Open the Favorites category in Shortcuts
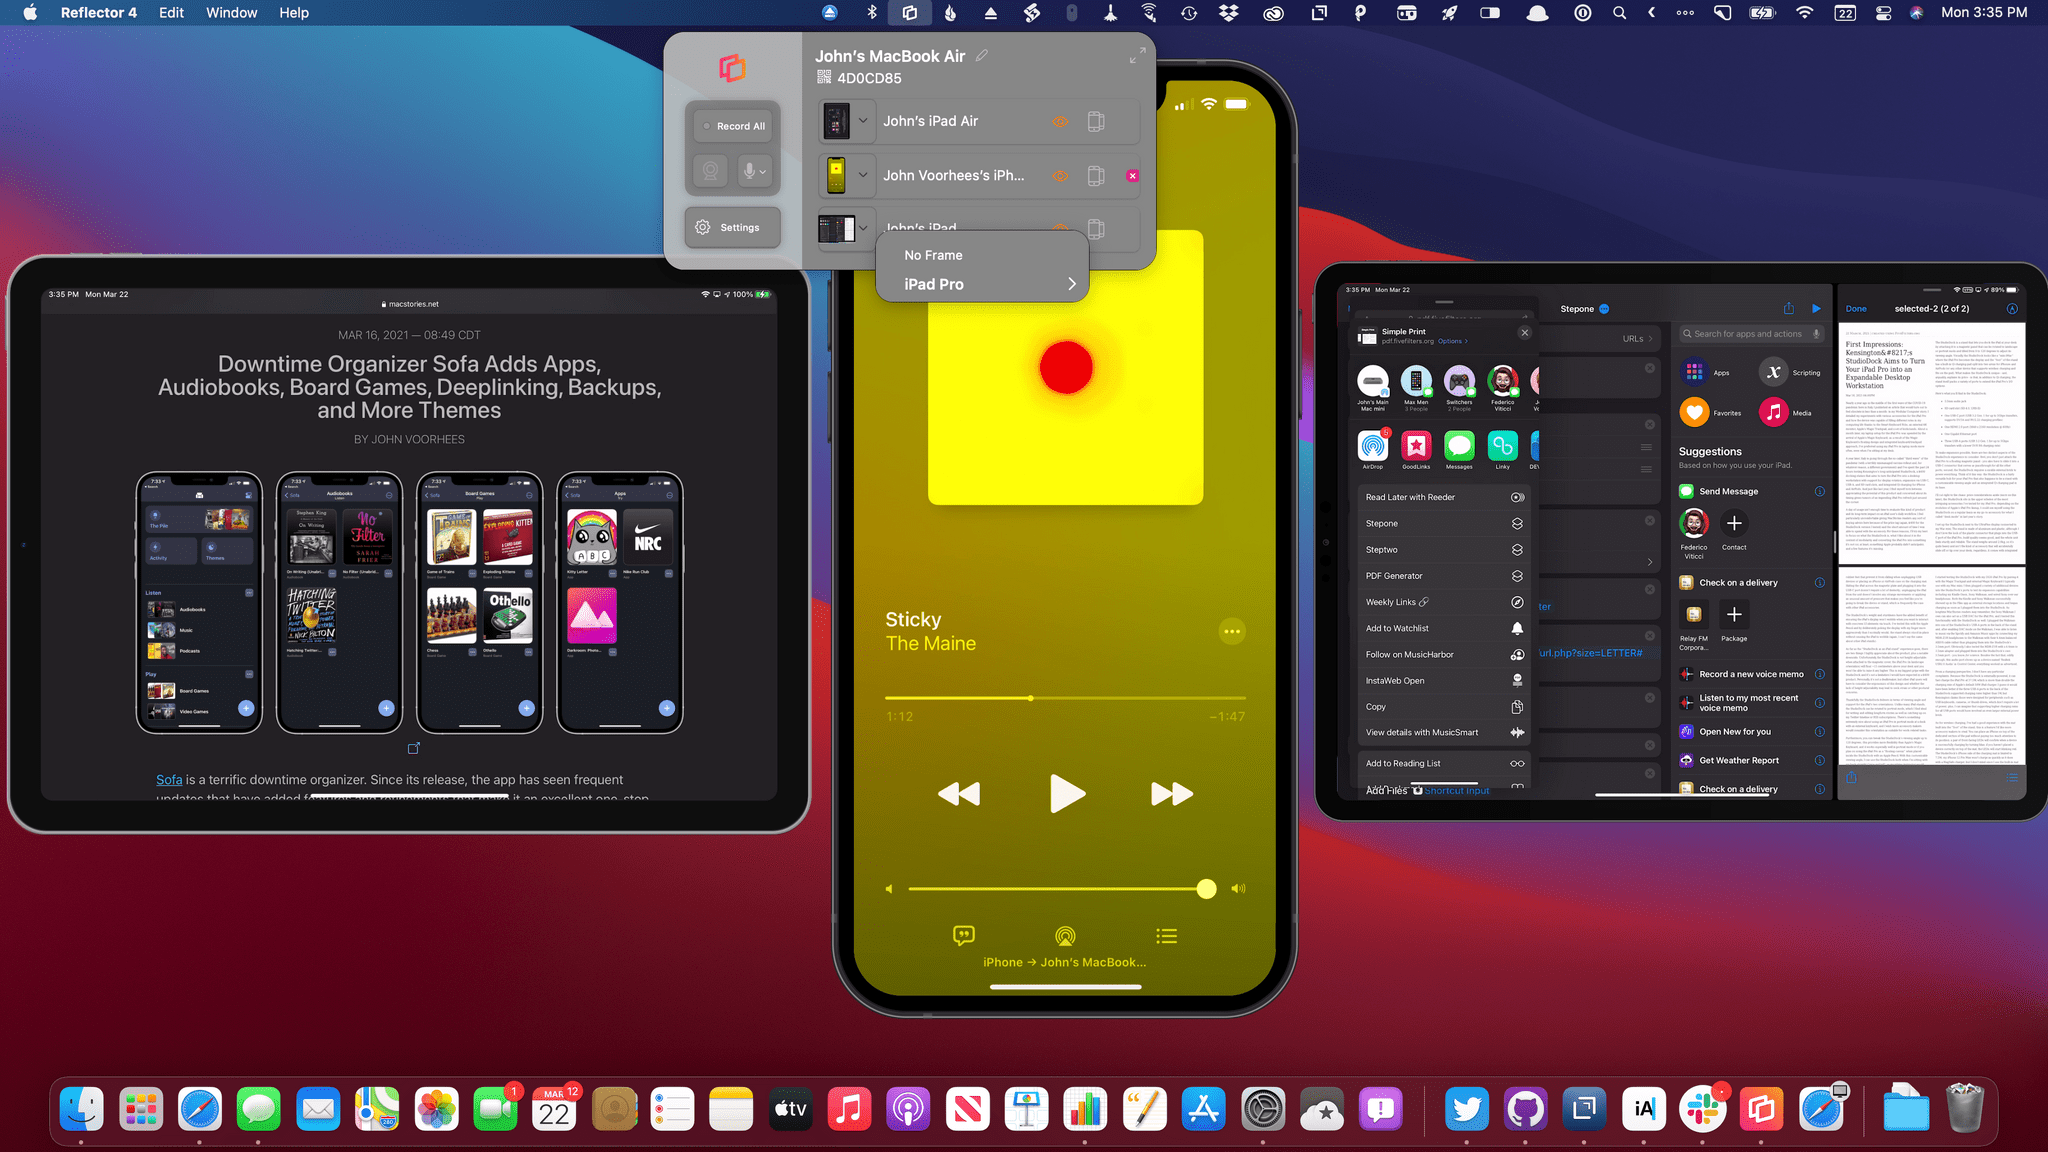2048x1152 pixels. tap(1712, 412)
